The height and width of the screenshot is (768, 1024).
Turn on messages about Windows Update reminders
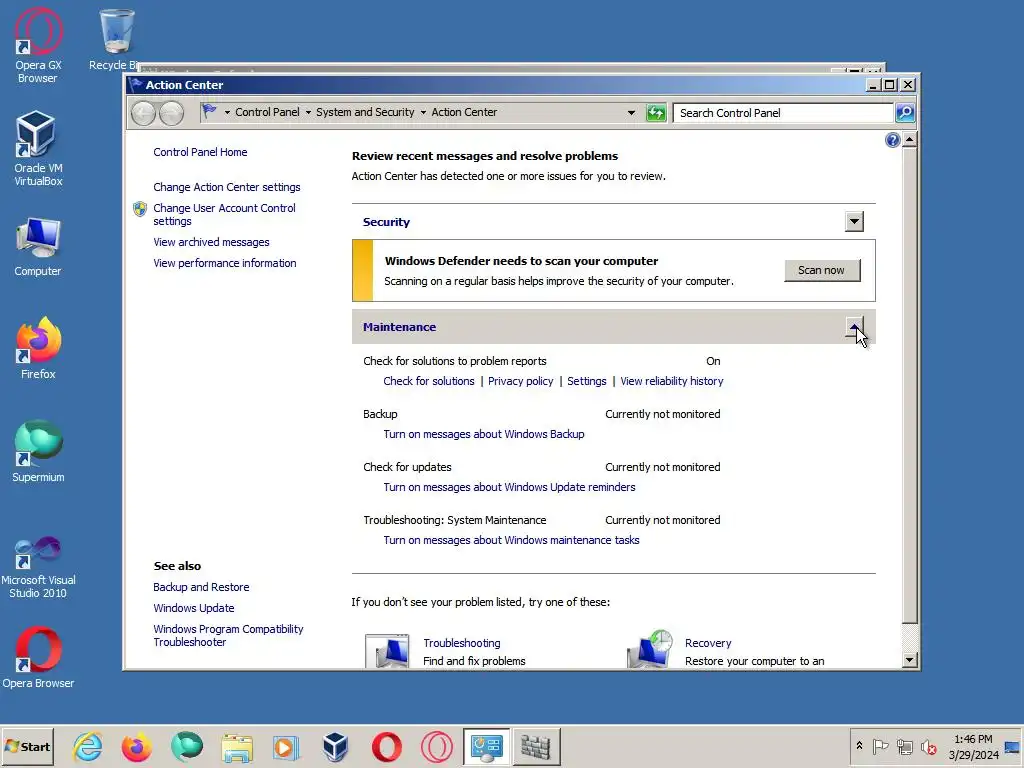click(509, 487)
